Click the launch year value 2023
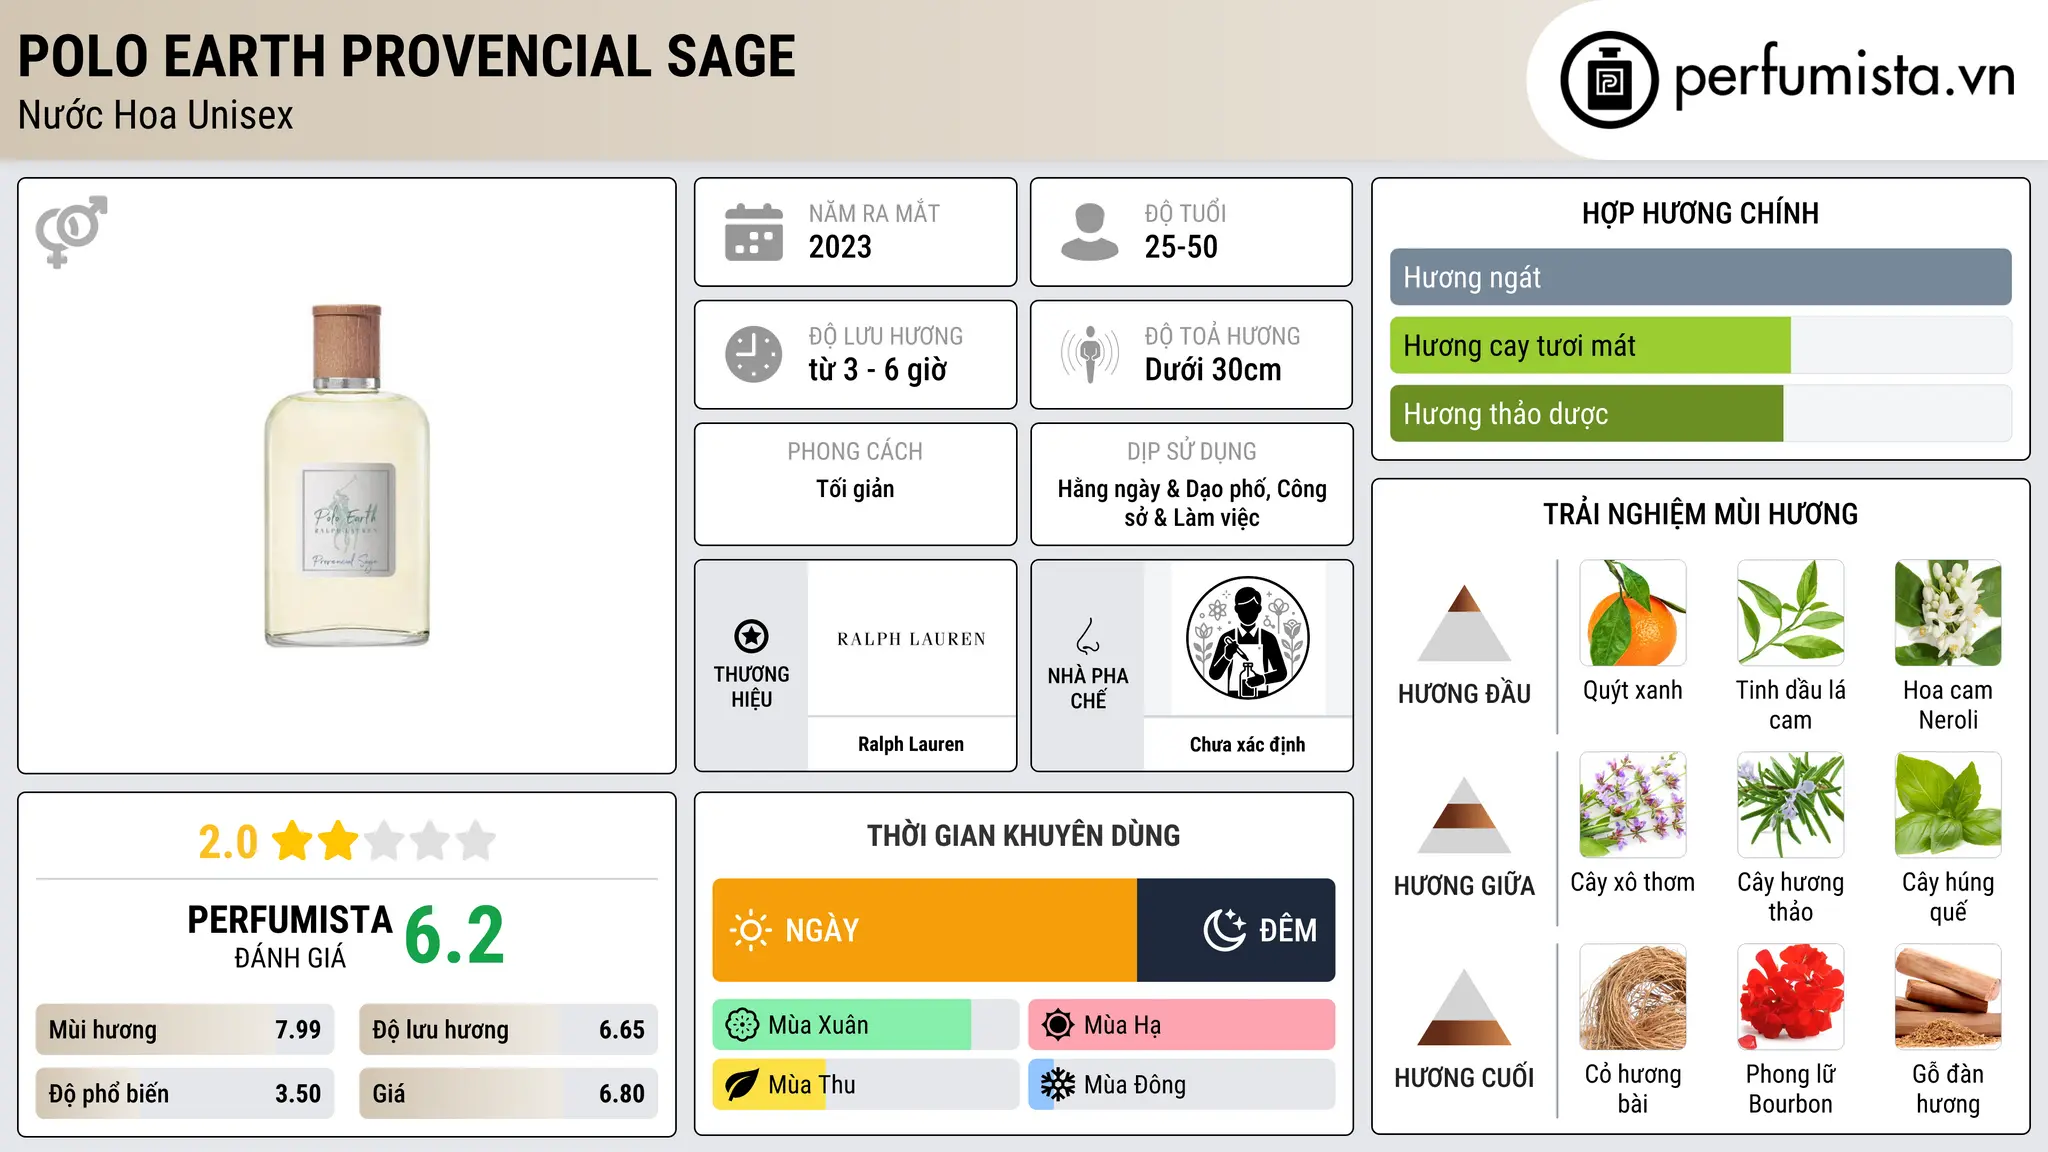The height and width of the screenshot is (1152, 2048). point(840,247)
